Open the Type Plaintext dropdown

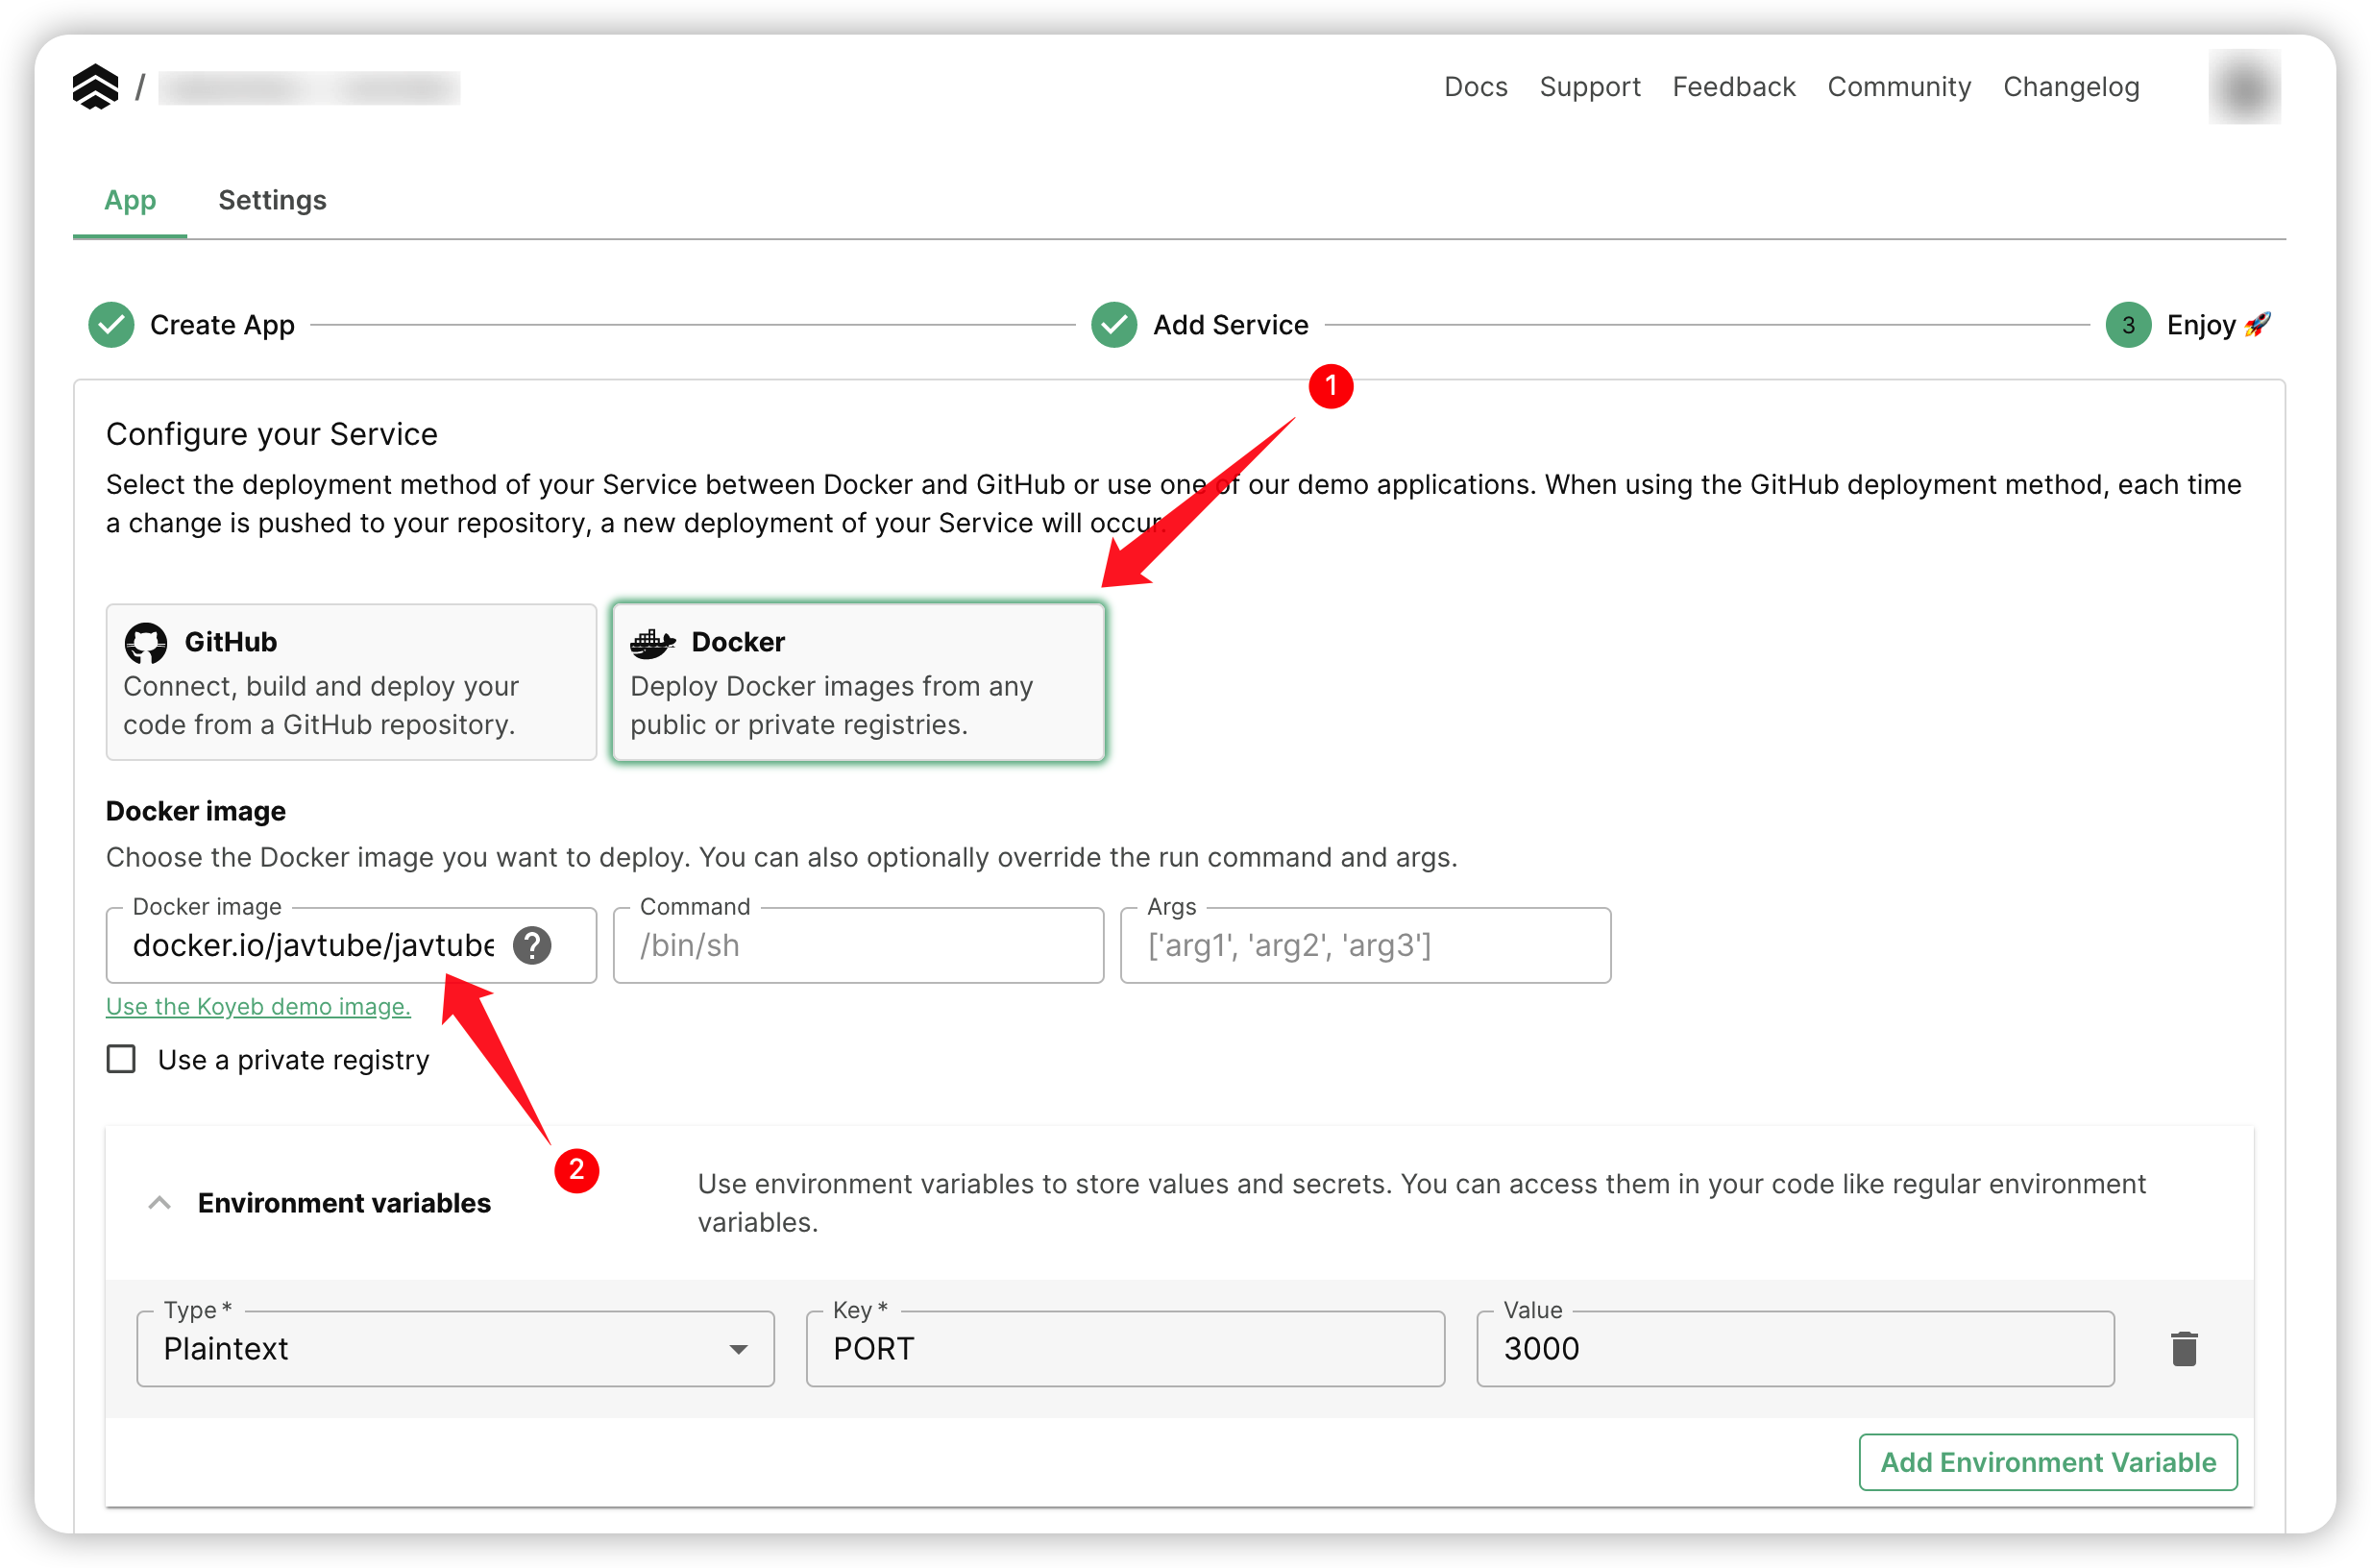pos(455,1348)
